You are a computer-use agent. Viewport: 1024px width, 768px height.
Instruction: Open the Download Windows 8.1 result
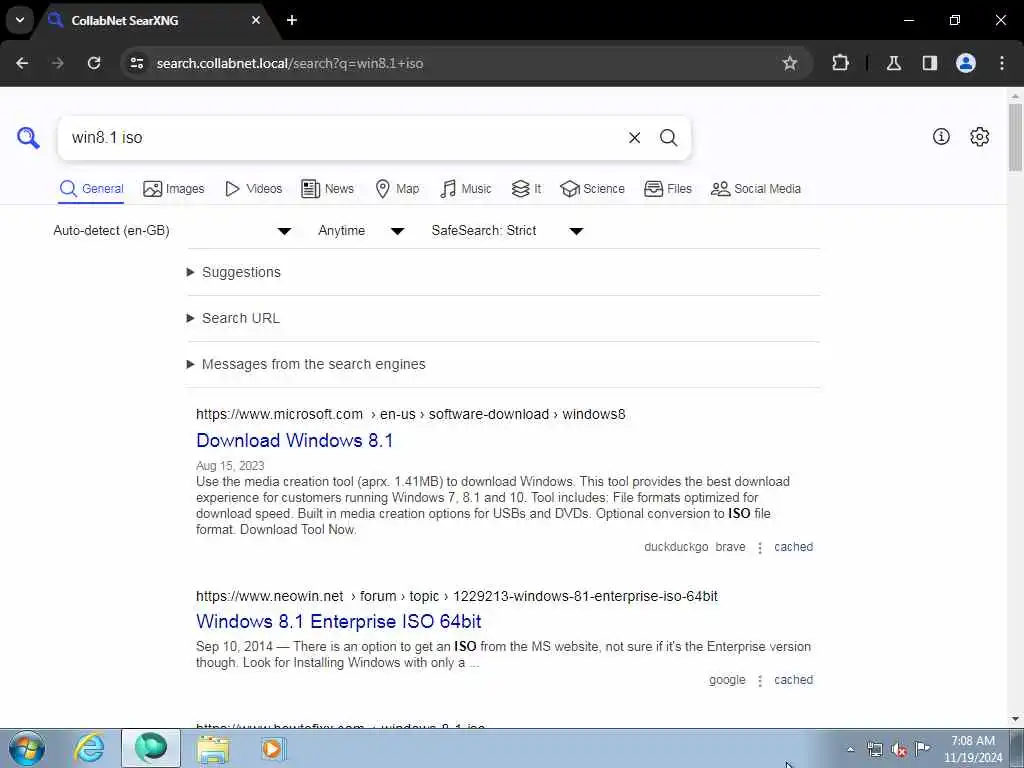295,440
